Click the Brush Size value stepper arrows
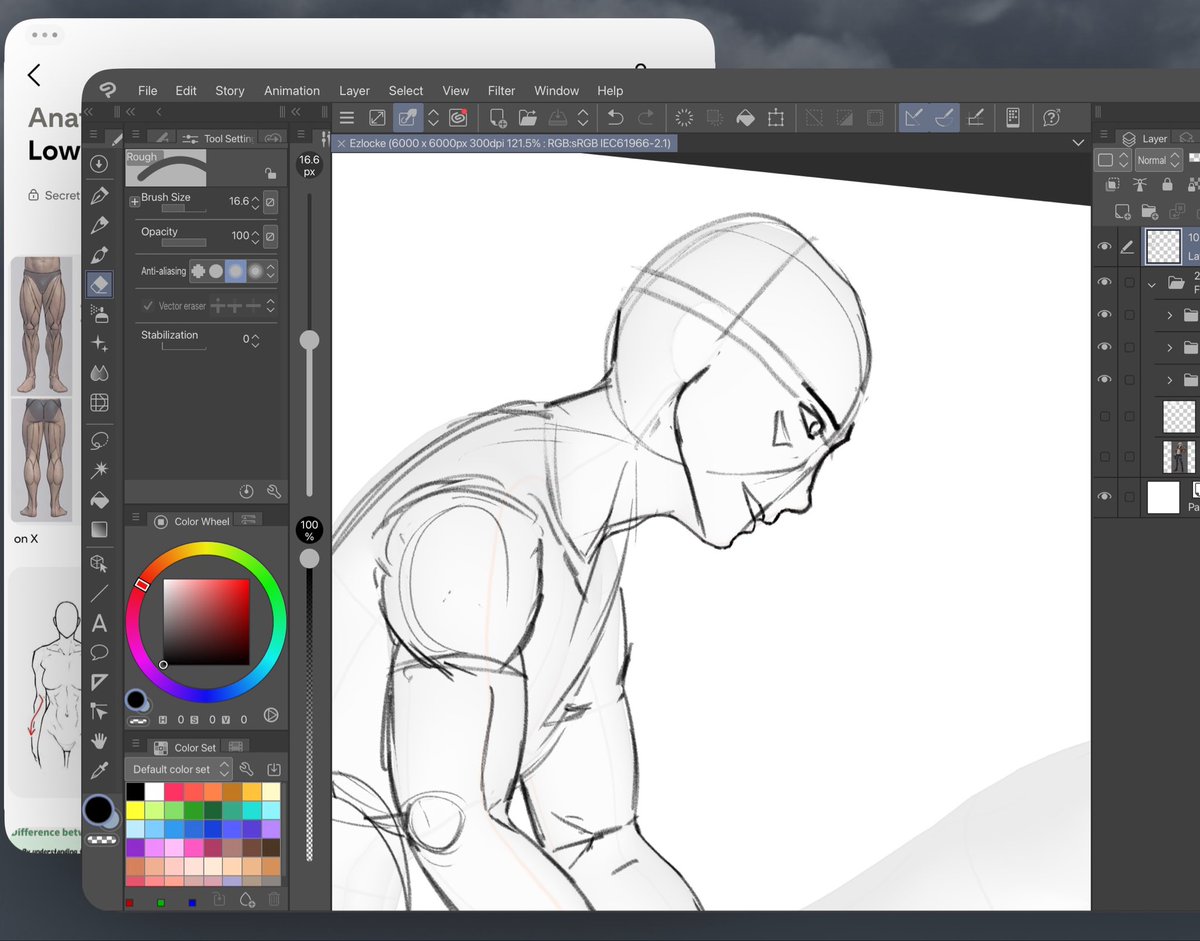Image resolution: width=1200 pixels, height=941 pixels. coord(255,201)
